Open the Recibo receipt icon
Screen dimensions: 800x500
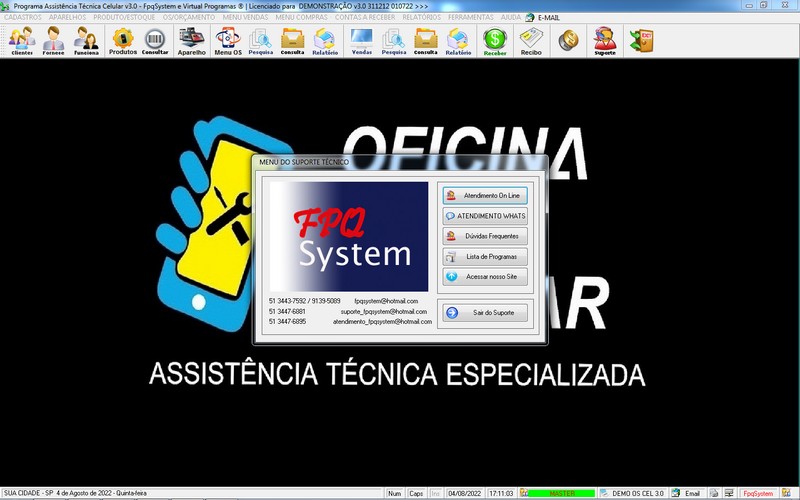coord(531,41)
